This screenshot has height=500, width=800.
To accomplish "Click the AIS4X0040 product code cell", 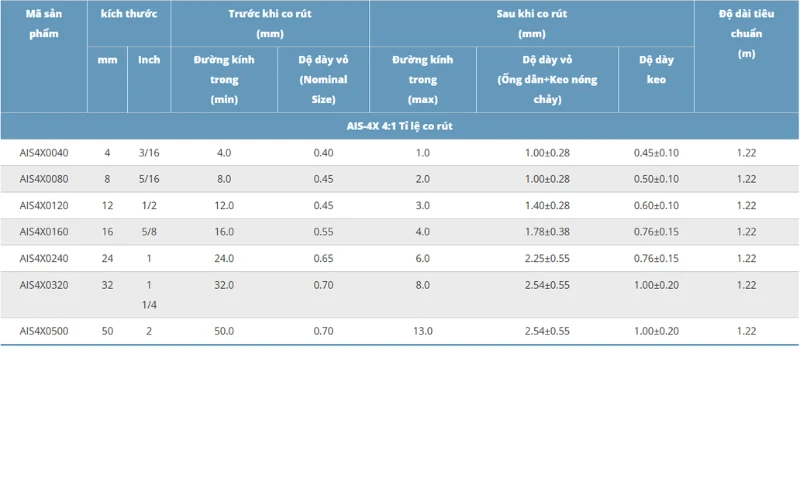I will [44, 153].
